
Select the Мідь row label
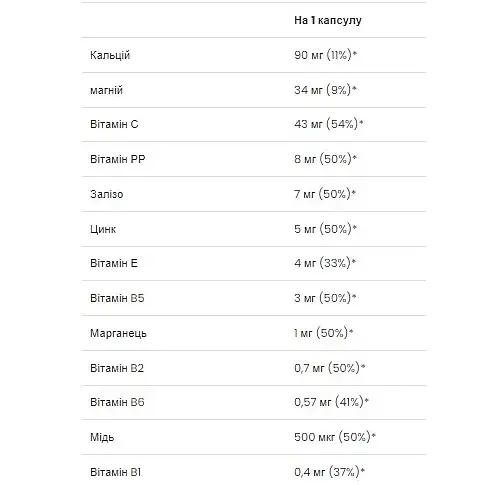pyautogui.click(x=102, y=437)
